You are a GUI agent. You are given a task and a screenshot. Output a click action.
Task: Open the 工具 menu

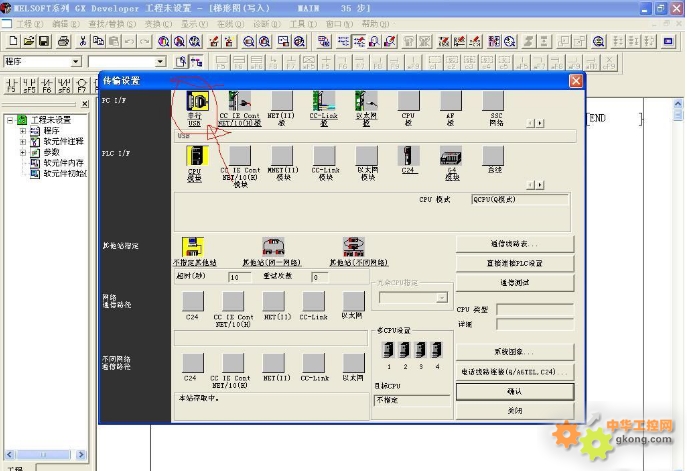(x=303, y=24)
